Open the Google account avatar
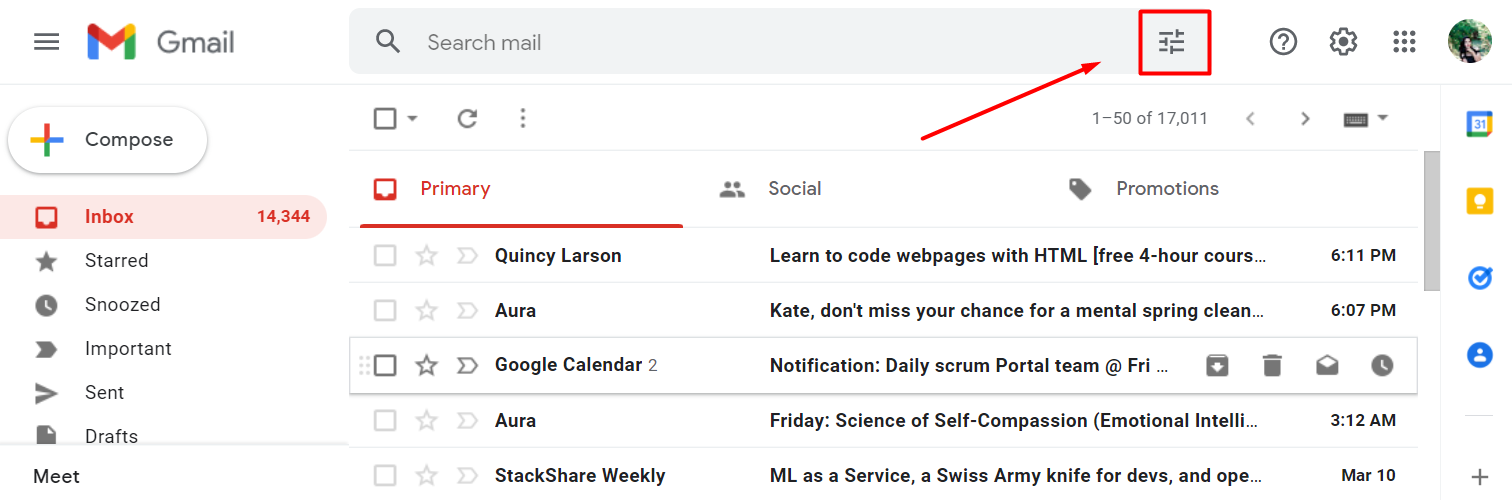This screenshot has width=1512, height=500. click(x=1470, y=42)
